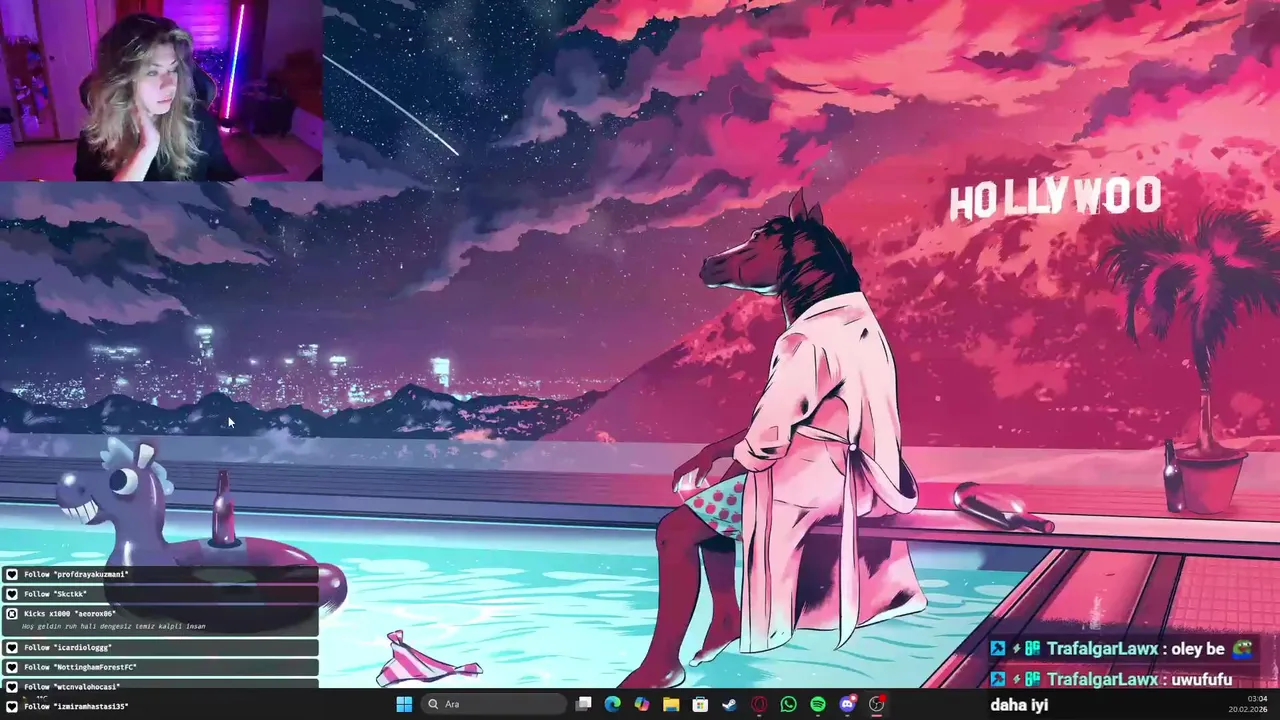Image resolution: width=1280 pixels, height=720 pixels.
Task: Open WhatsApp from the taskbar
Action: click(x=788, y=704)
